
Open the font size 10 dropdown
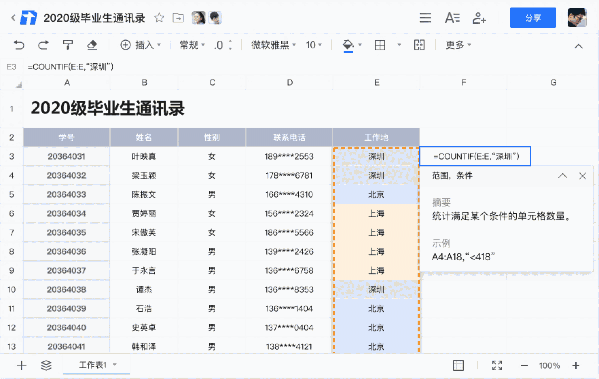pyautogui.click(x=314, y=45)
